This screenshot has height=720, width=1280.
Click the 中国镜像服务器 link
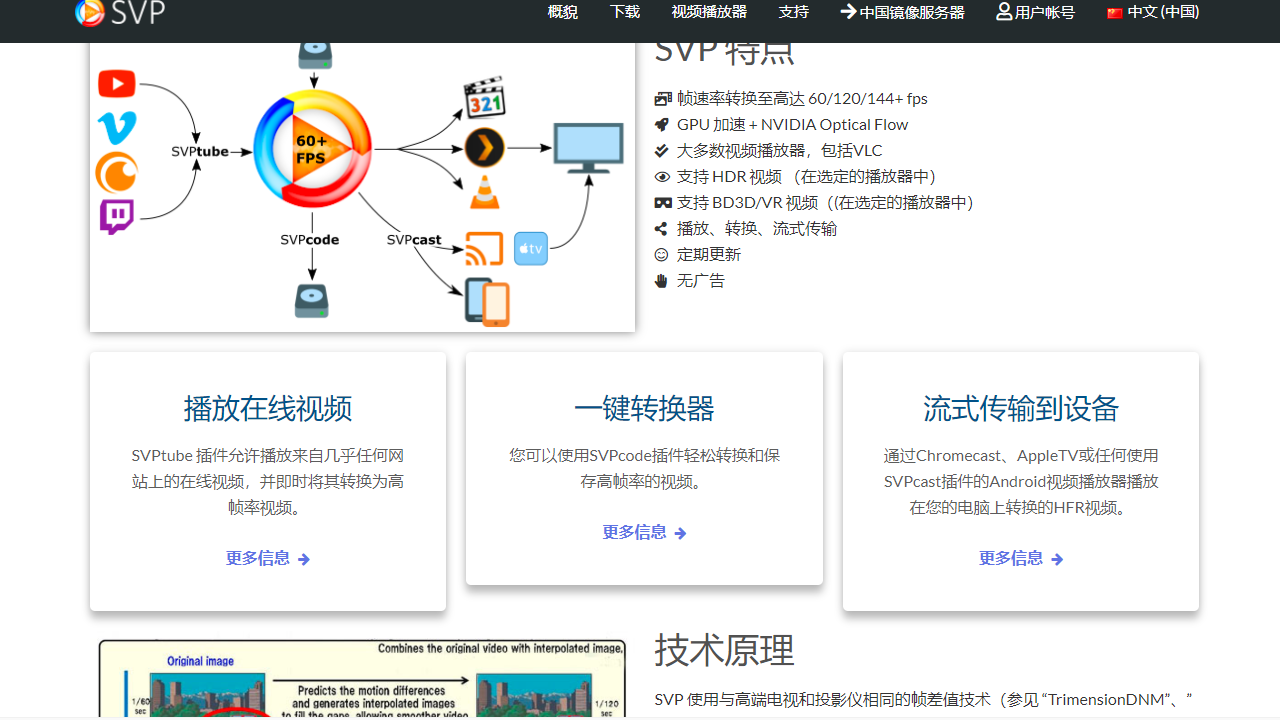click(x=902, y=12)
